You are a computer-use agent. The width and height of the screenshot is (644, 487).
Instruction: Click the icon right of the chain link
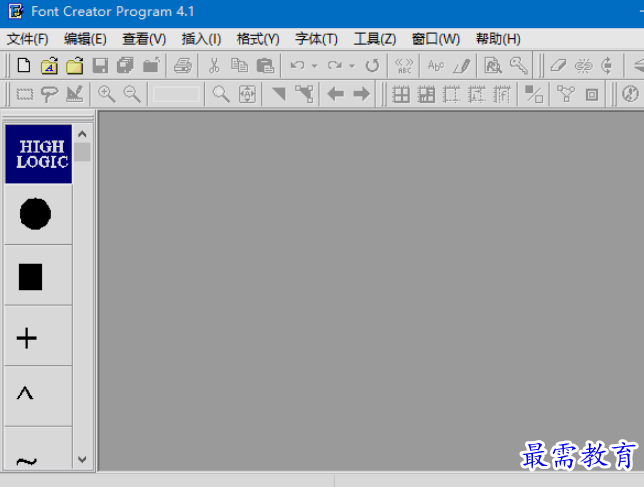click(x=607, y=66)
